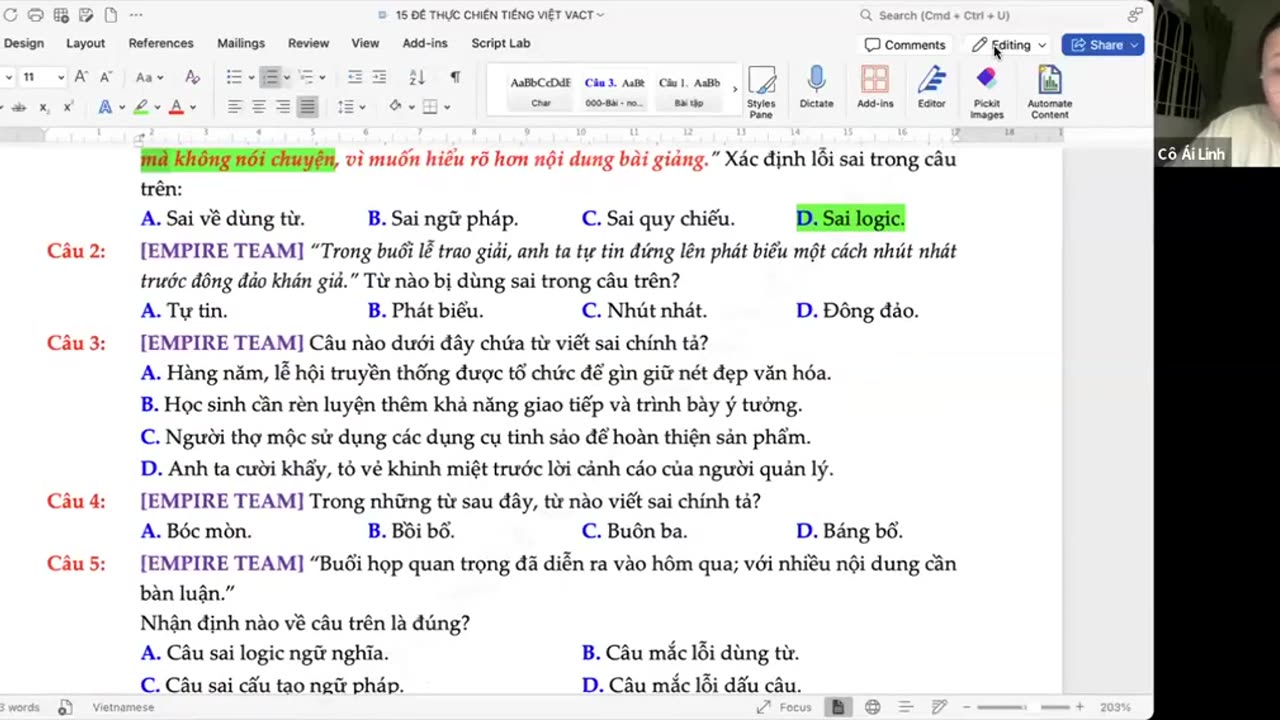Toggle align left
This screenshot has height=720, width=1280.
tap(234, 107)
